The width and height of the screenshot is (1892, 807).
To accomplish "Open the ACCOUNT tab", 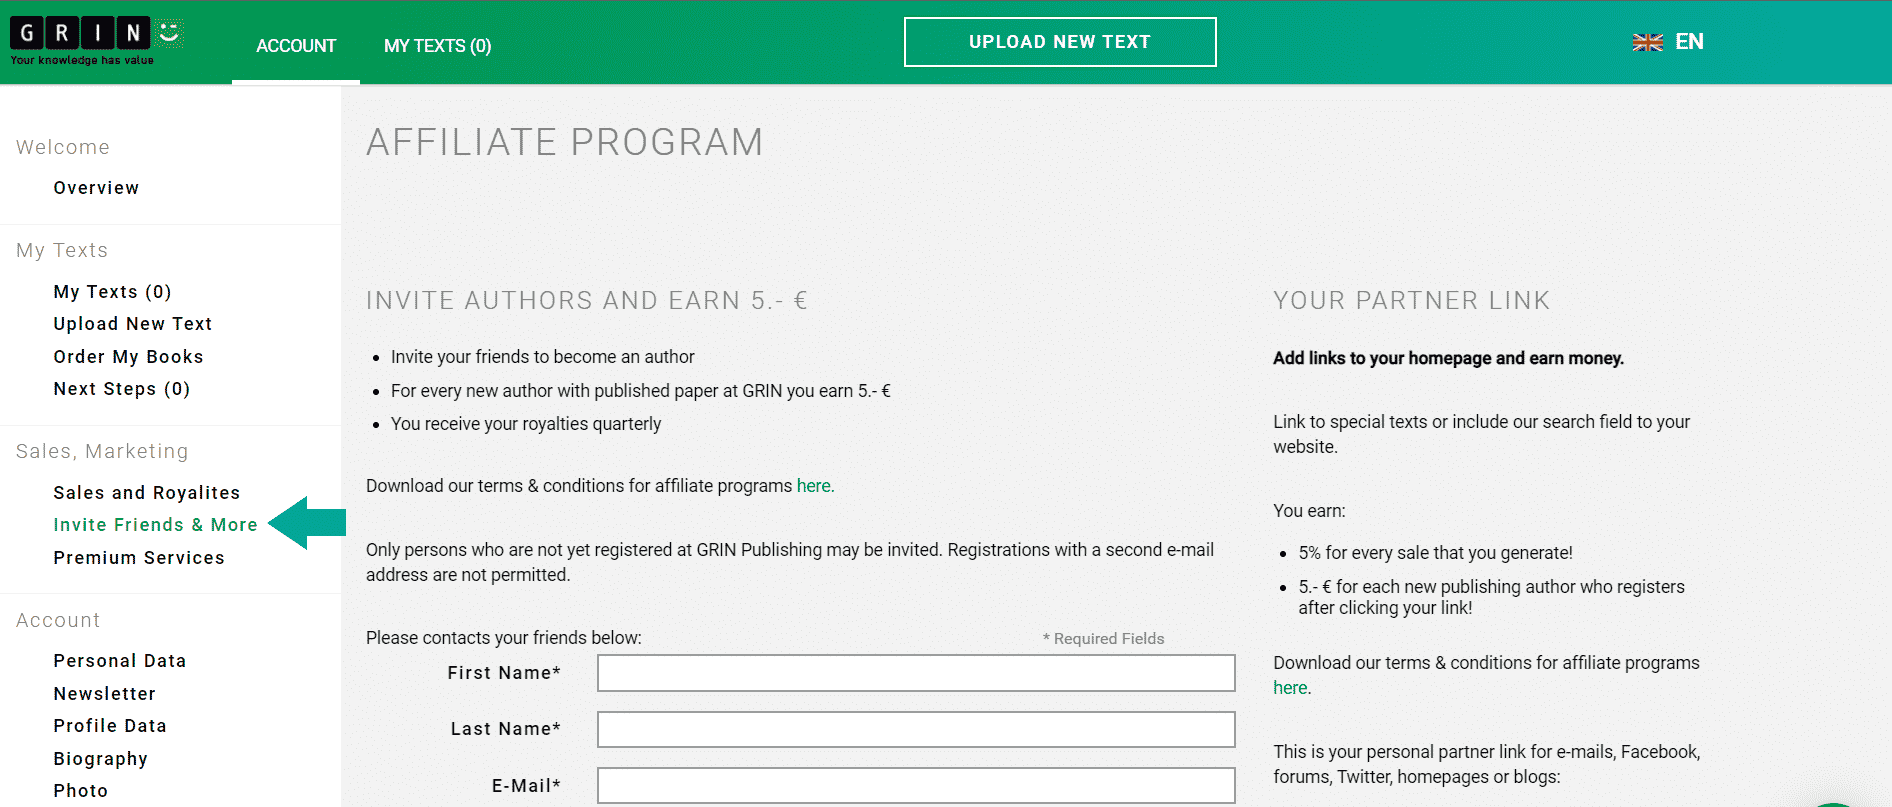I will 296,46.
